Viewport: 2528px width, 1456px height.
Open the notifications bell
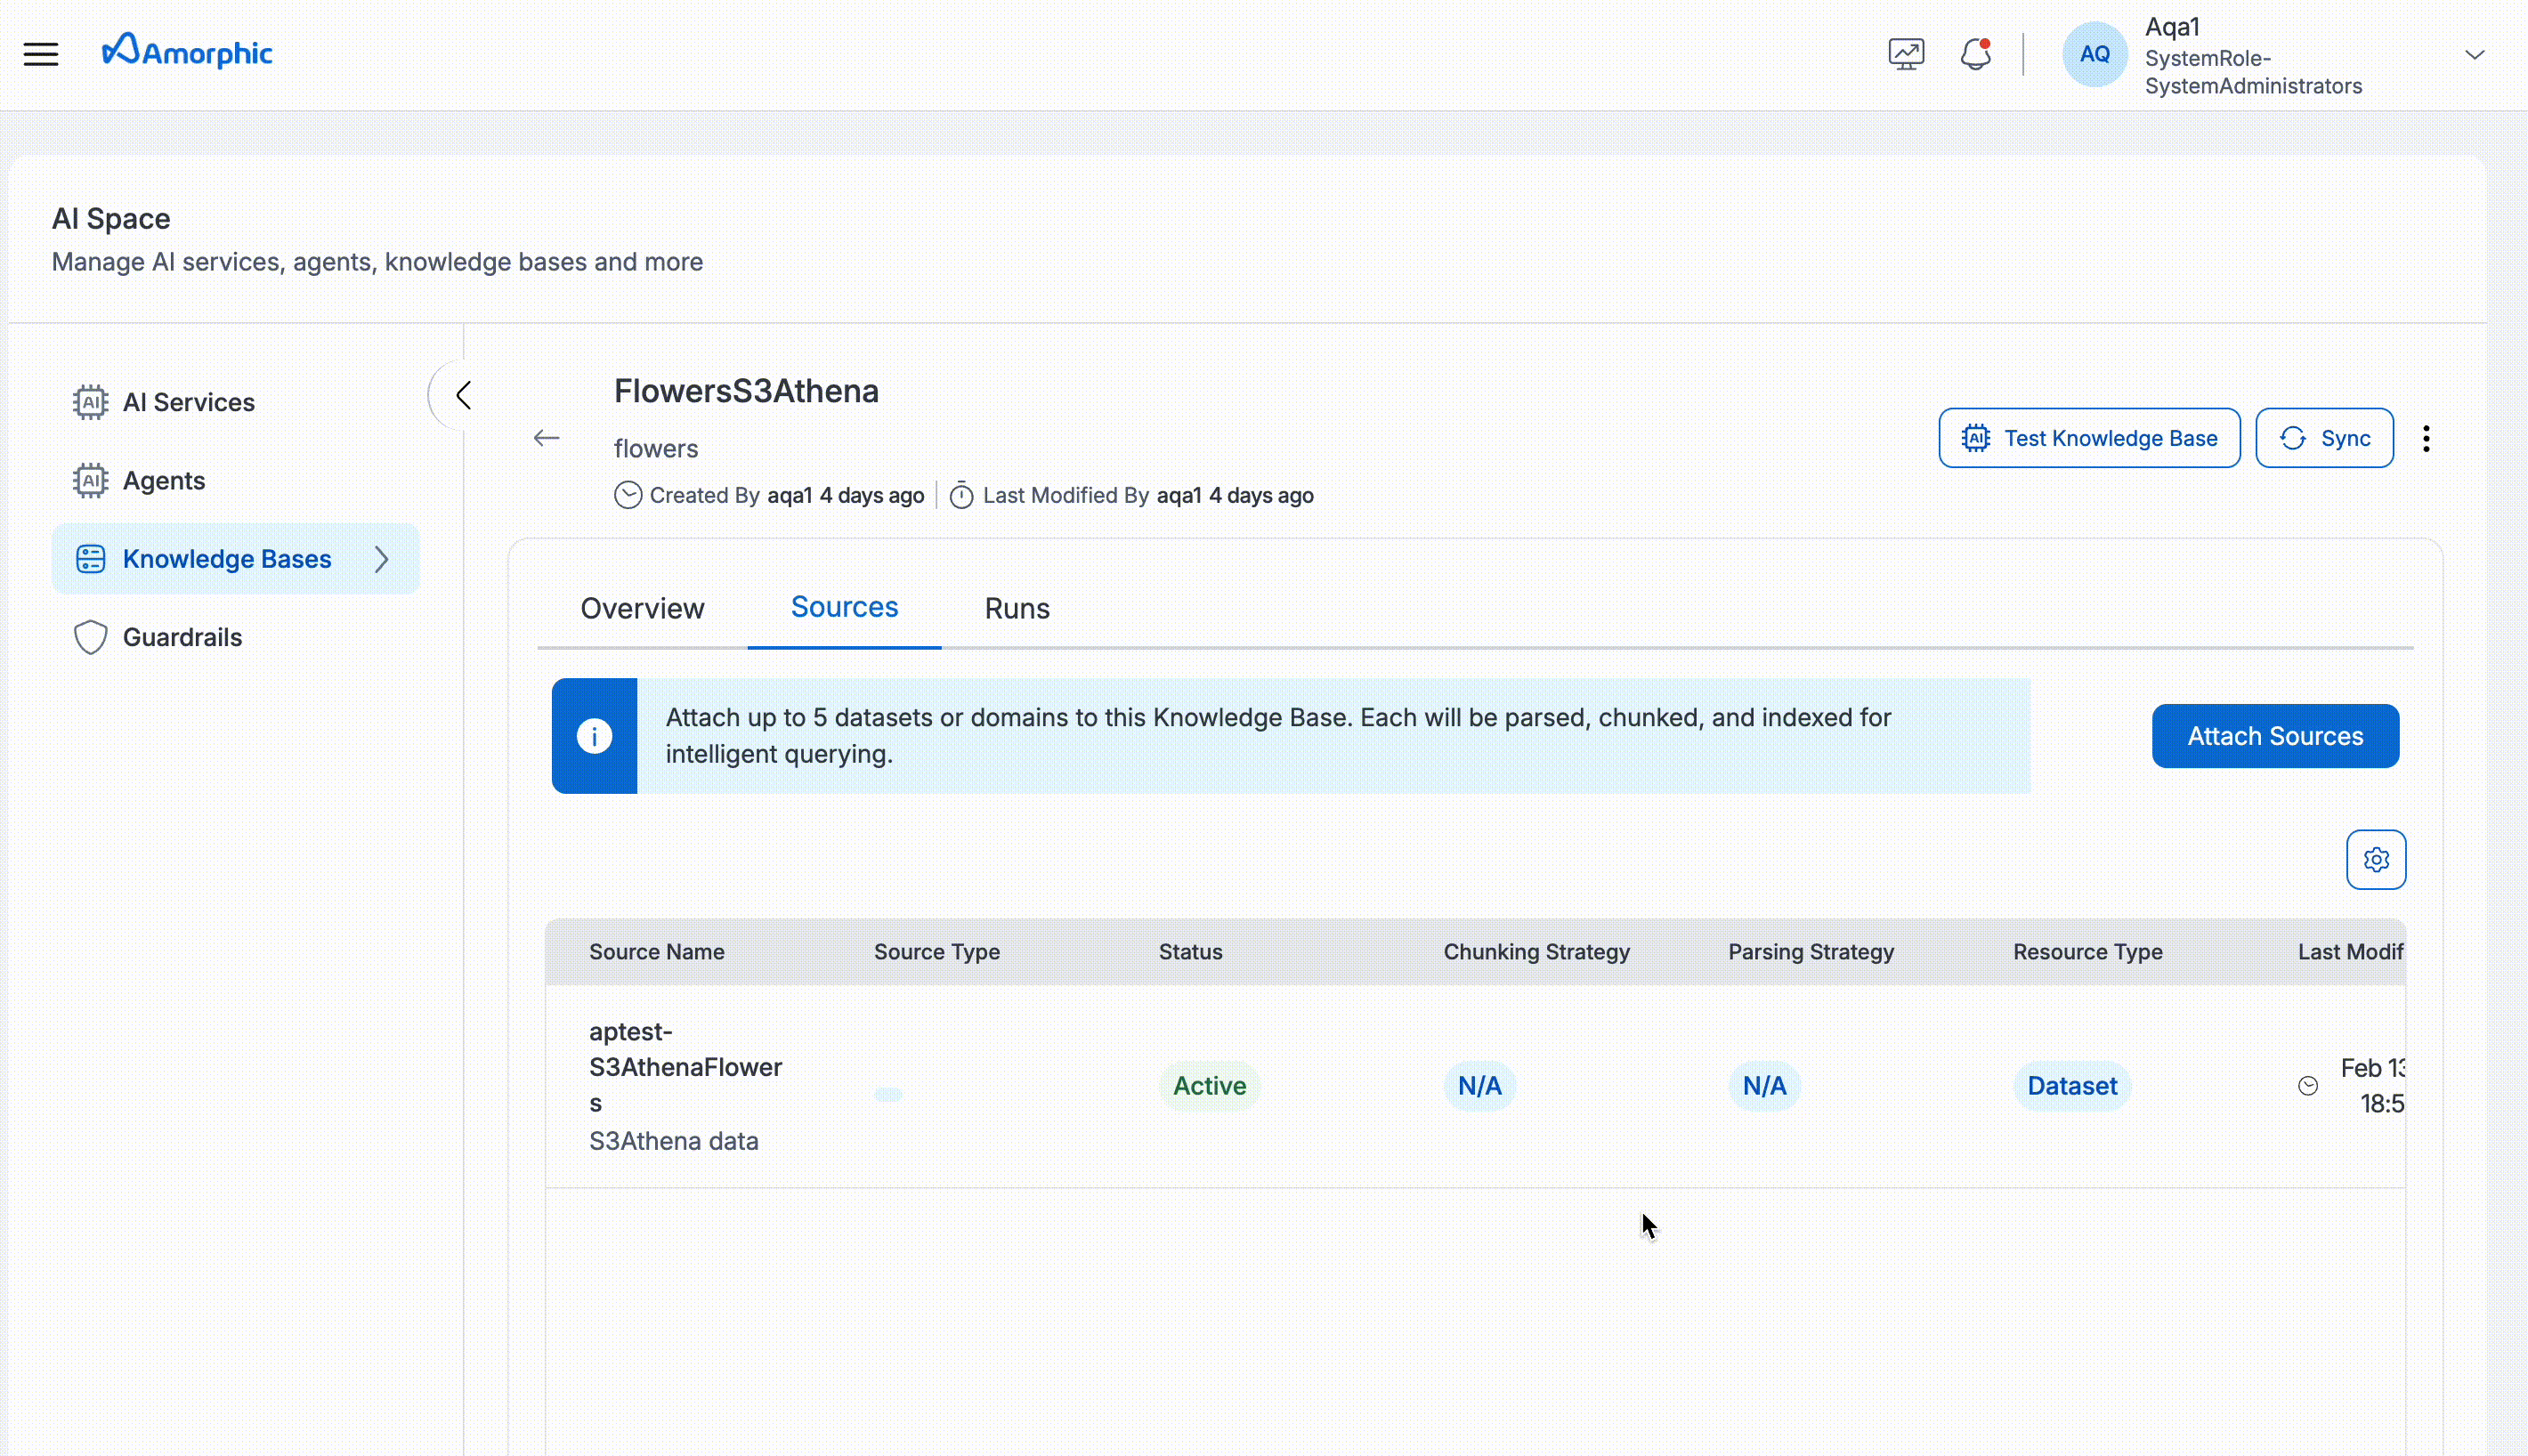(x=1975, y=53)
